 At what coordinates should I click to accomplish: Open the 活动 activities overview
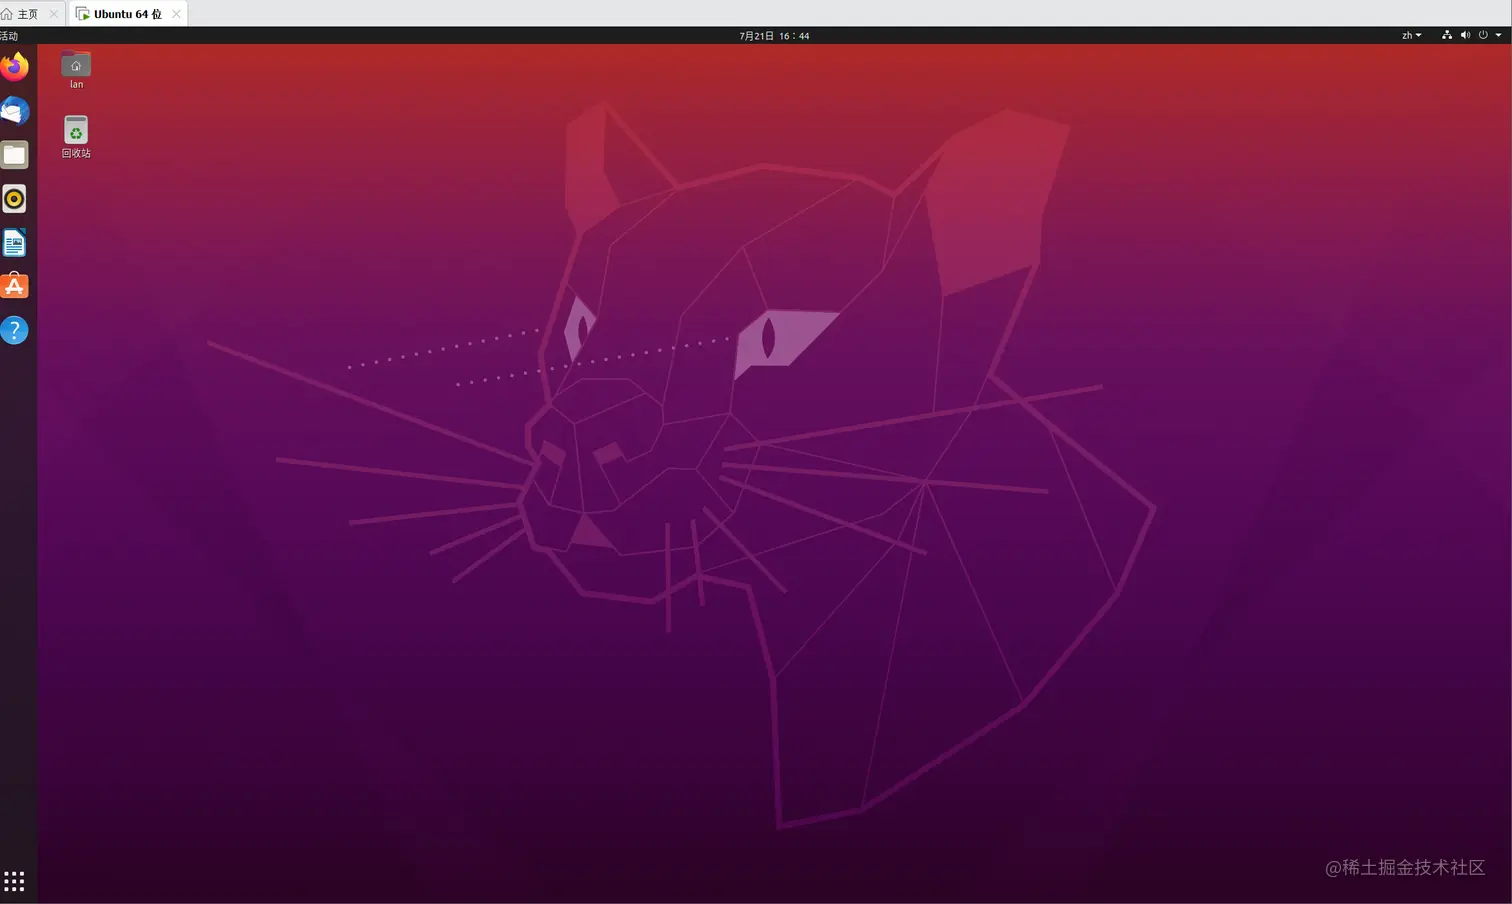(9, 35)
